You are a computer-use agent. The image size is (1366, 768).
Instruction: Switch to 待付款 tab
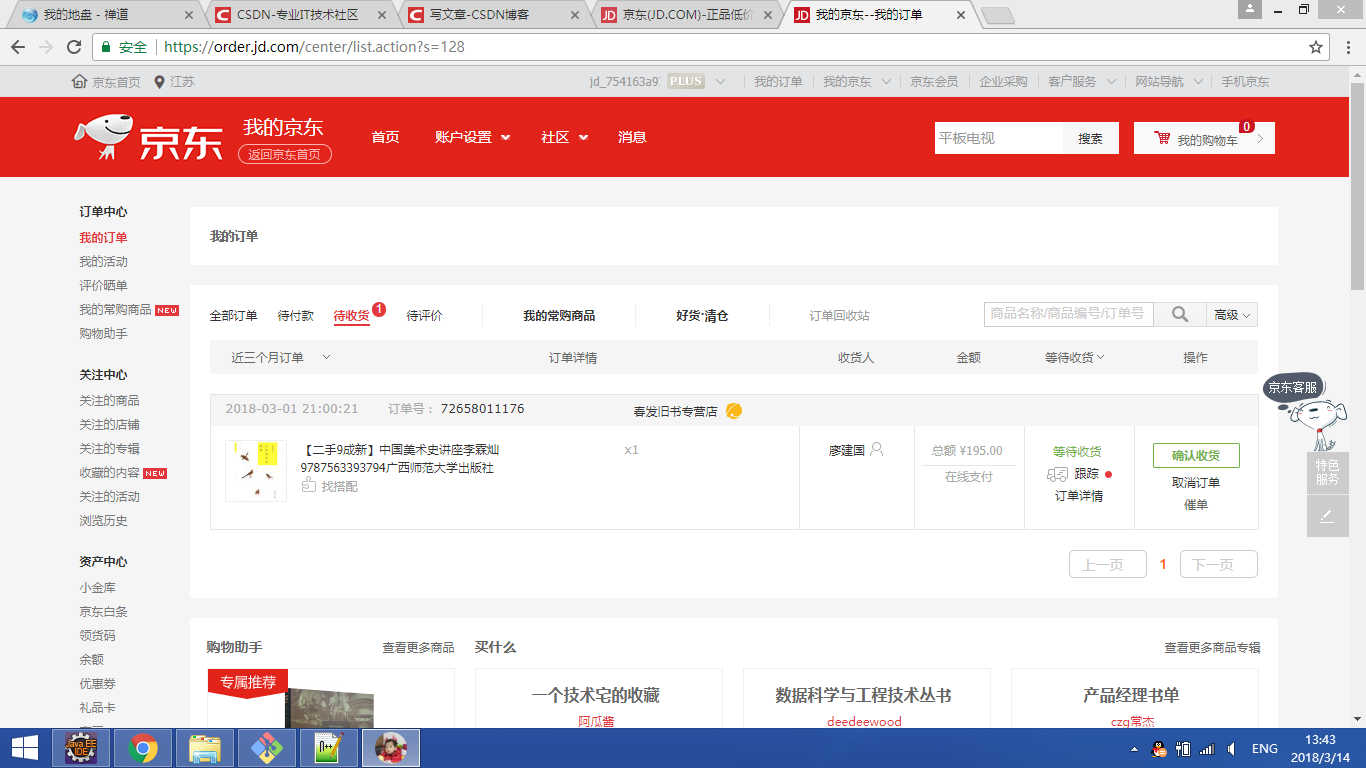tap(295, 315)
